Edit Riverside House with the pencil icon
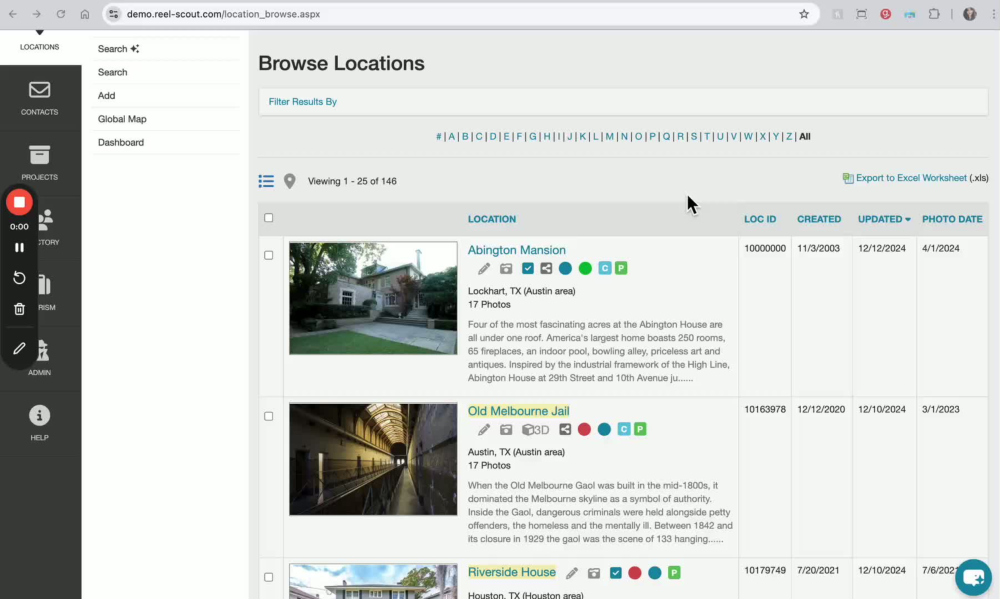The height and width of the screenshot is (599, 1000). click(x=572, y=573)
